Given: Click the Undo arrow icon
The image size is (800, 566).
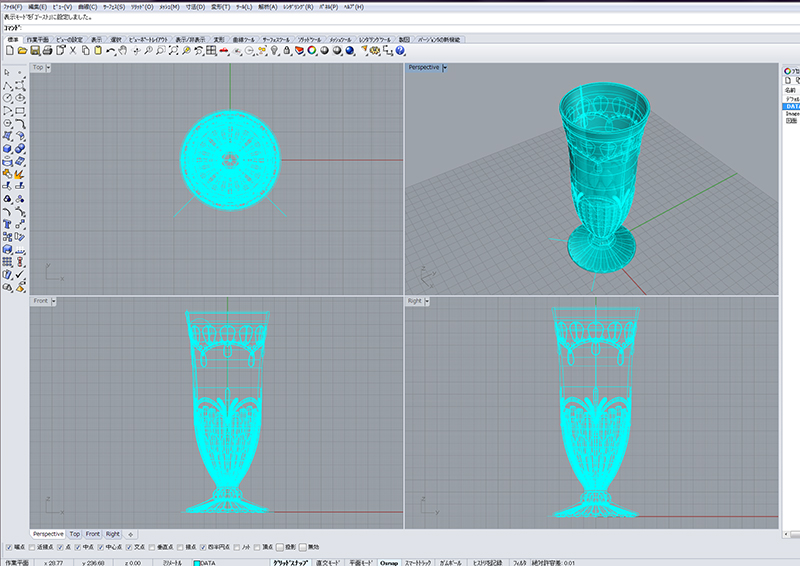Looking at the screenshot, I should pos(111,50).
